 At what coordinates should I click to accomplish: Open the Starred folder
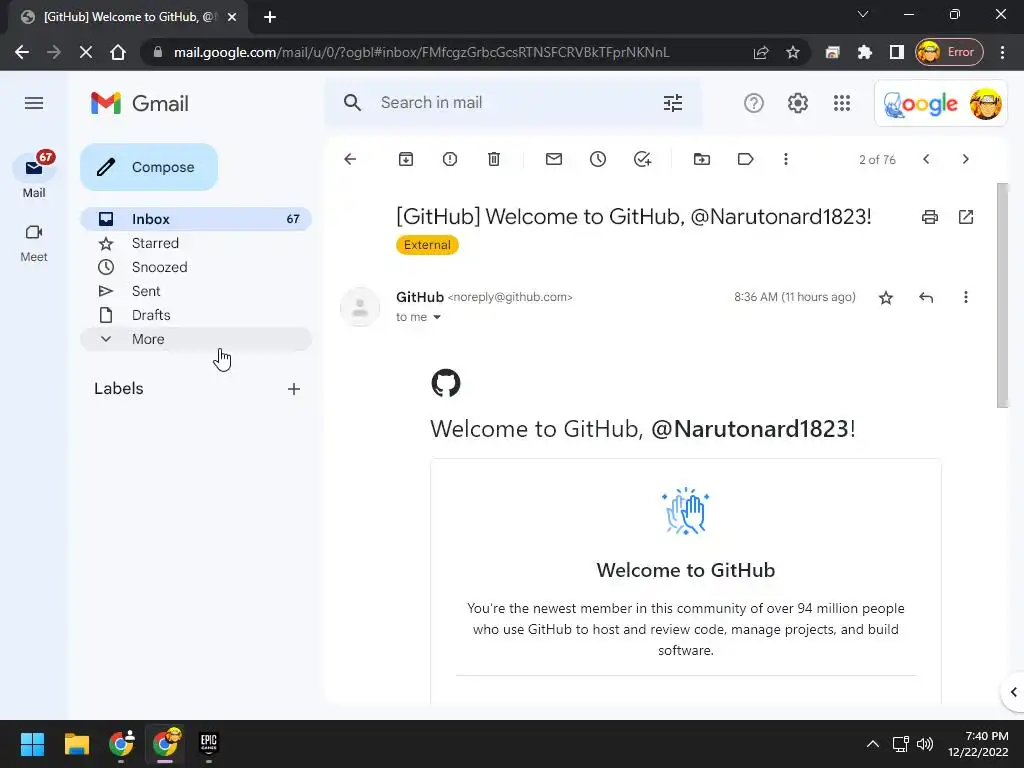tap(196, 243)
